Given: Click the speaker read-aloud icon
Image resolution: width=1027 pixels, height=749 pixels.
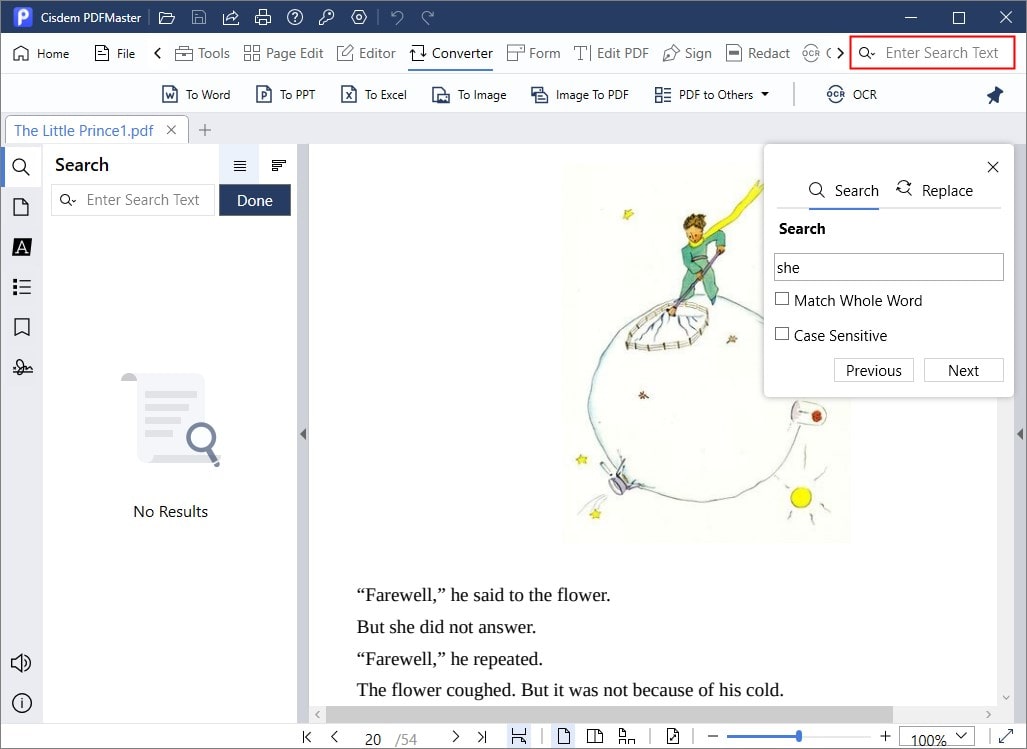Looking at the screenshot, I should [21, 663].
